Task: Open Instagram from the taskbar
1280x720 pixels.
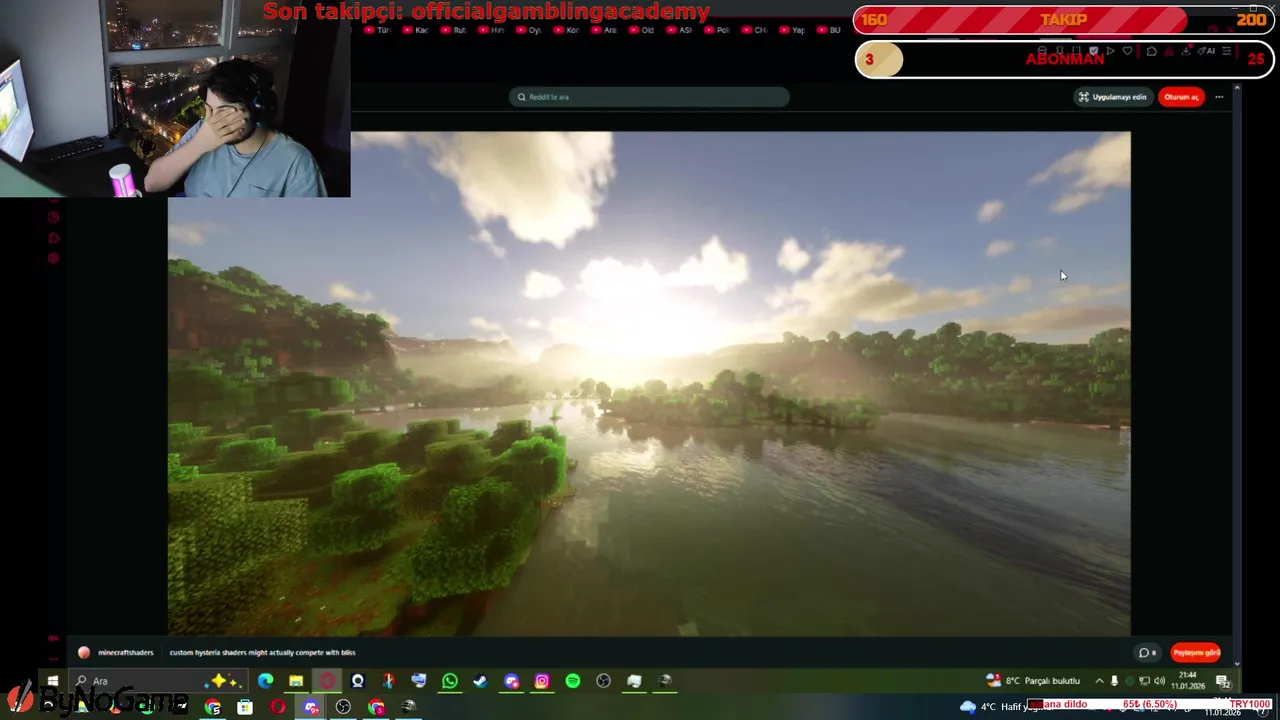Action: tap(542, 681)
